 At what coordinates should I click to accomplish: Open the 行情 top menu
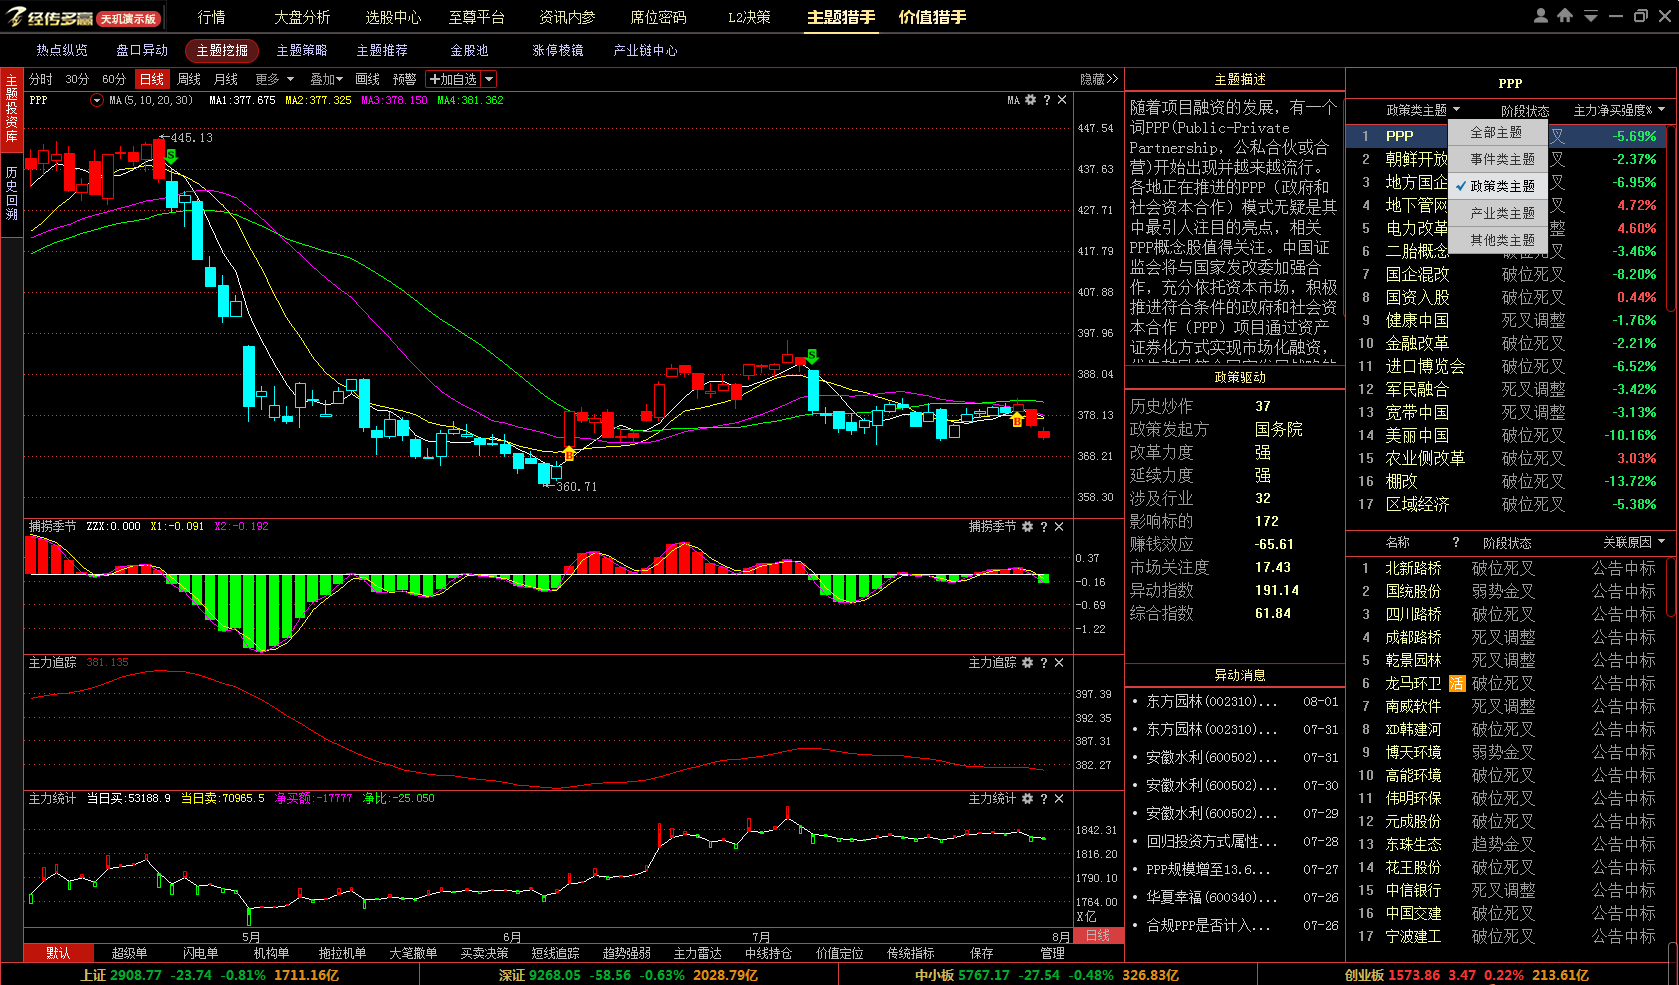tap(211, 17)
